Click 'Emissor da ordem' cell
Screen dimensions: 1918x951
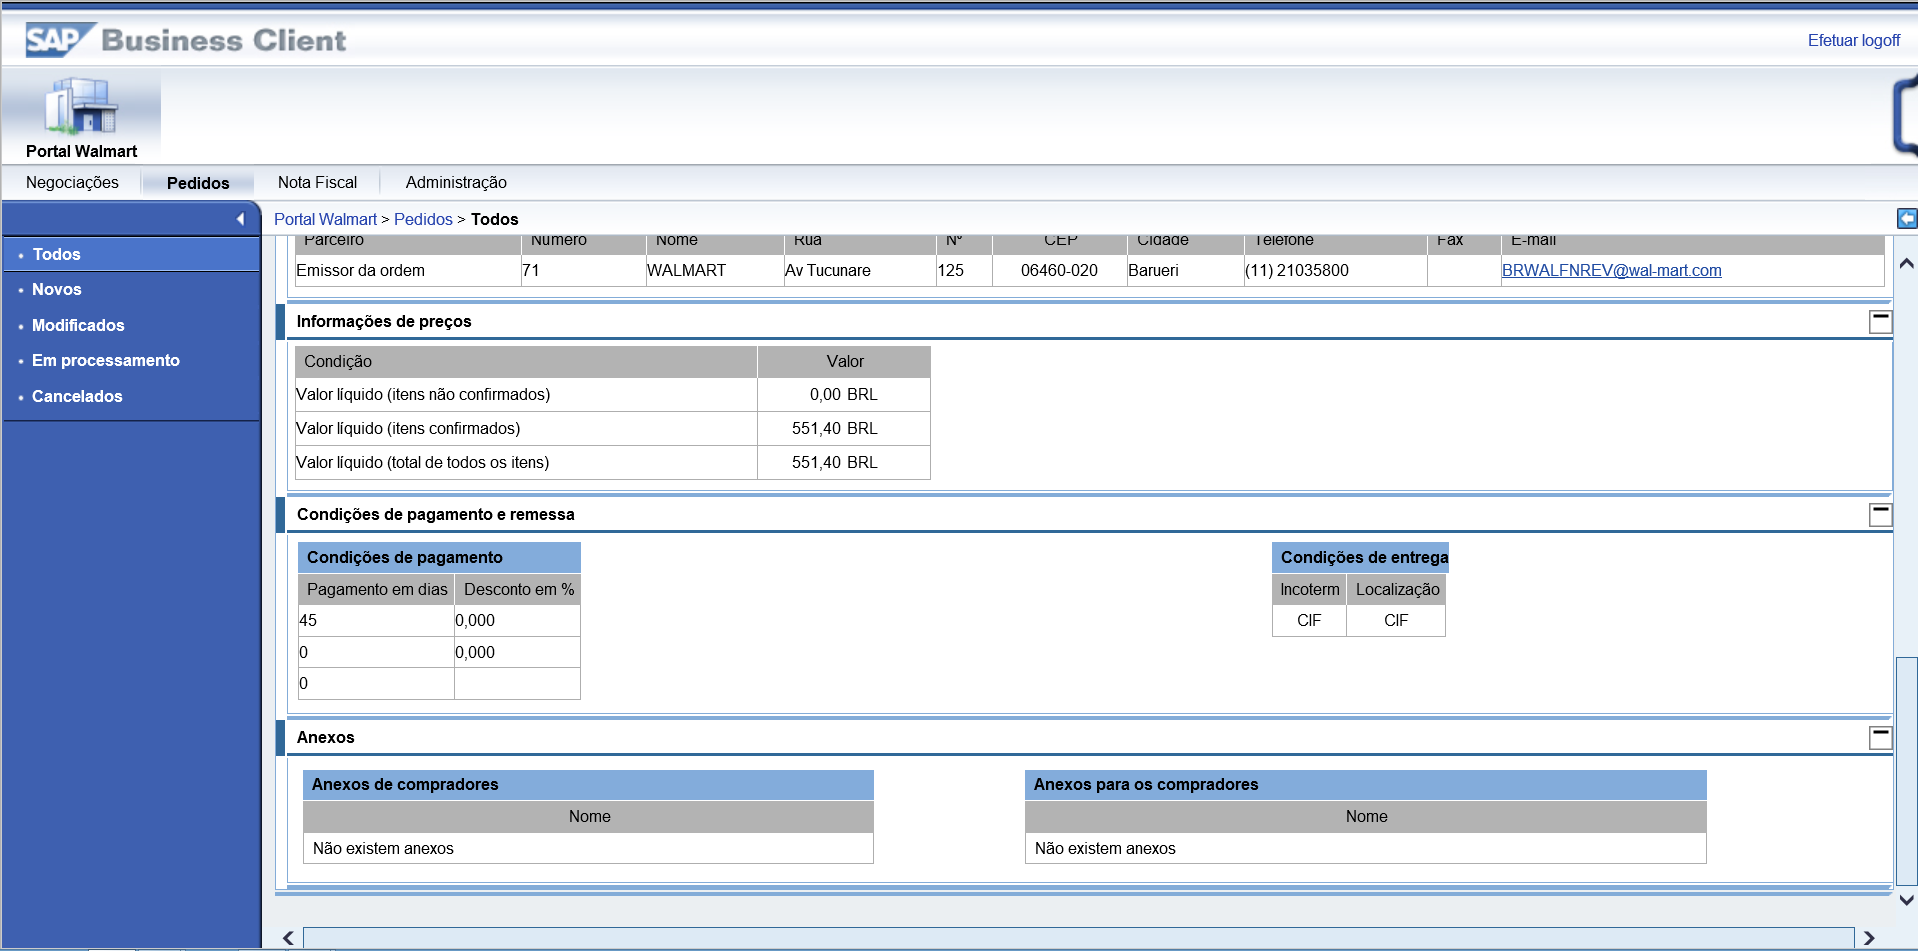pyautogui.click(x=408, y=270)
